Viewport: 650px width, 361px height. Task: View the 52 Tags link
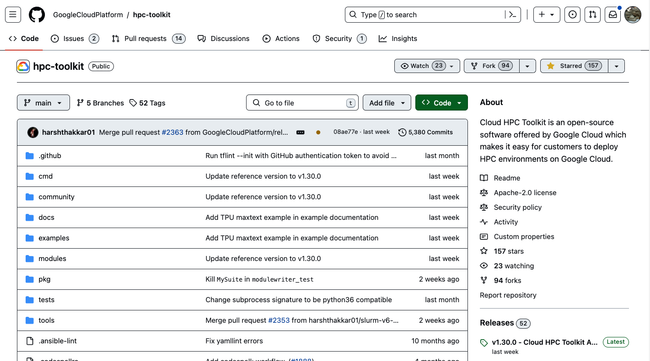[147, 103]
